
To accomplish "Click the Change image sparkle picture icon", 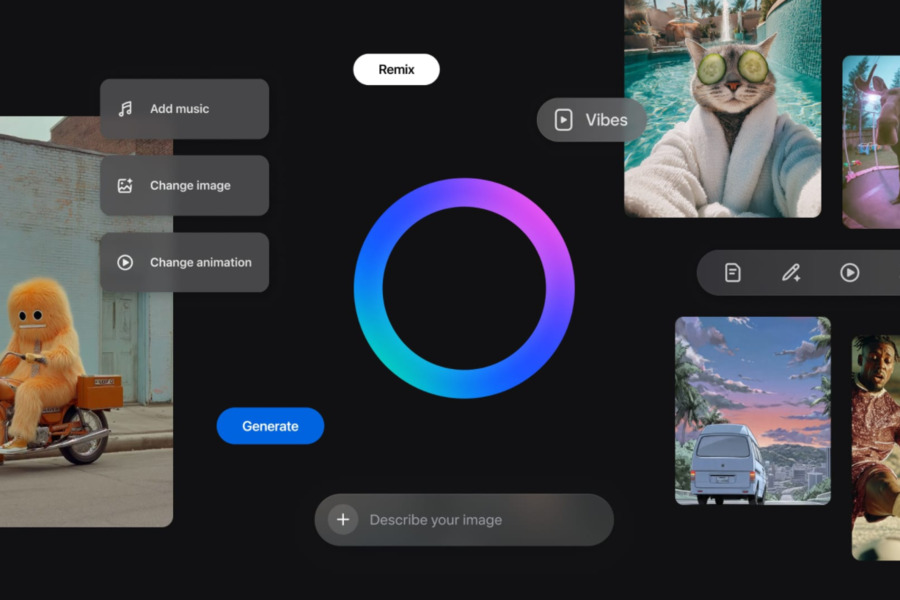I will pos(125,185).
